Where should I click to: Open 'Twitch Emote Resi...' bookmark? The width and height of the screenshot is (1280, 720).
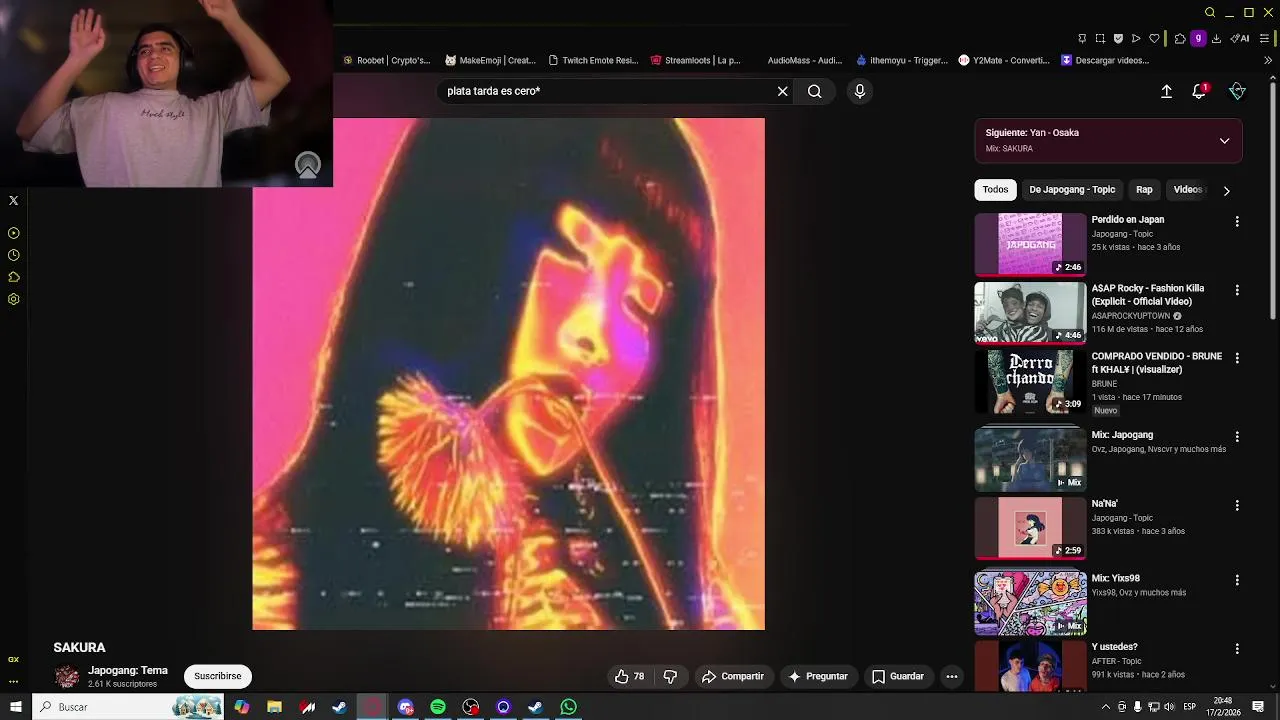click(x=593, y=60)
